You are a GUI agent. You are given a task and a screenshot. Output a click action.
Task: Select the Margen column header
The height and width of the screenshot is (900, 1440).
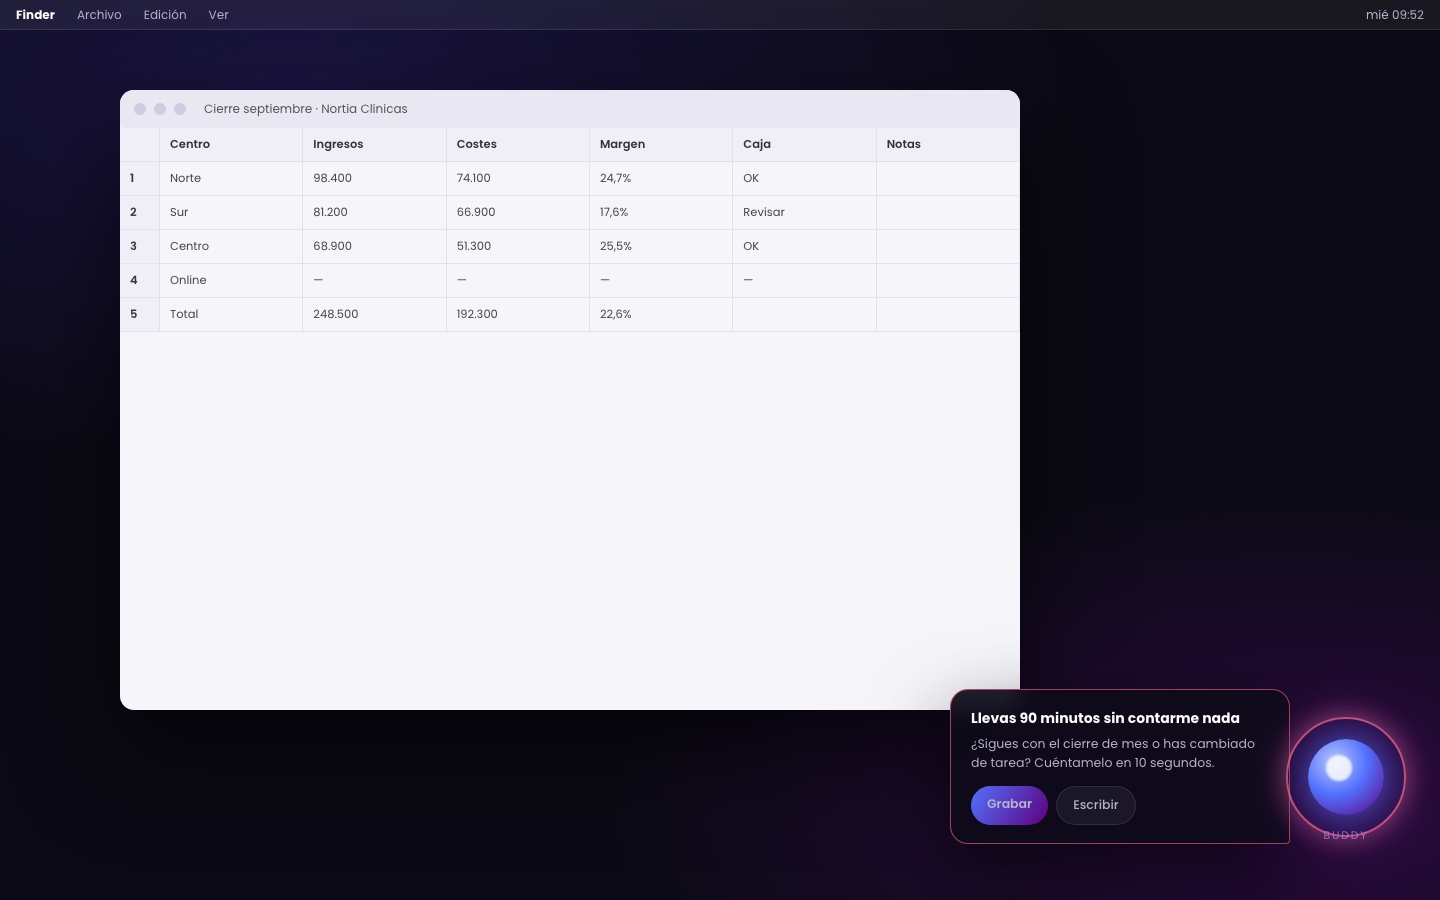[661, 144]
